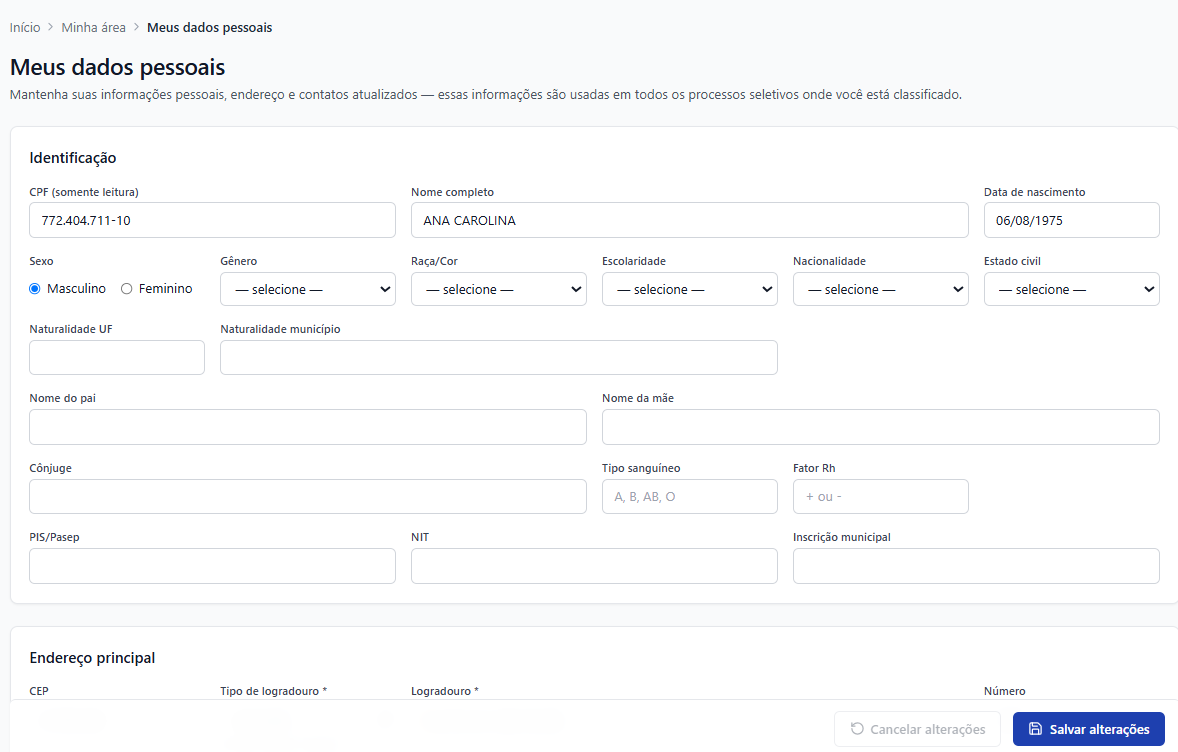
Task: Go to Início in the breadcrumb
Action: 25,28
